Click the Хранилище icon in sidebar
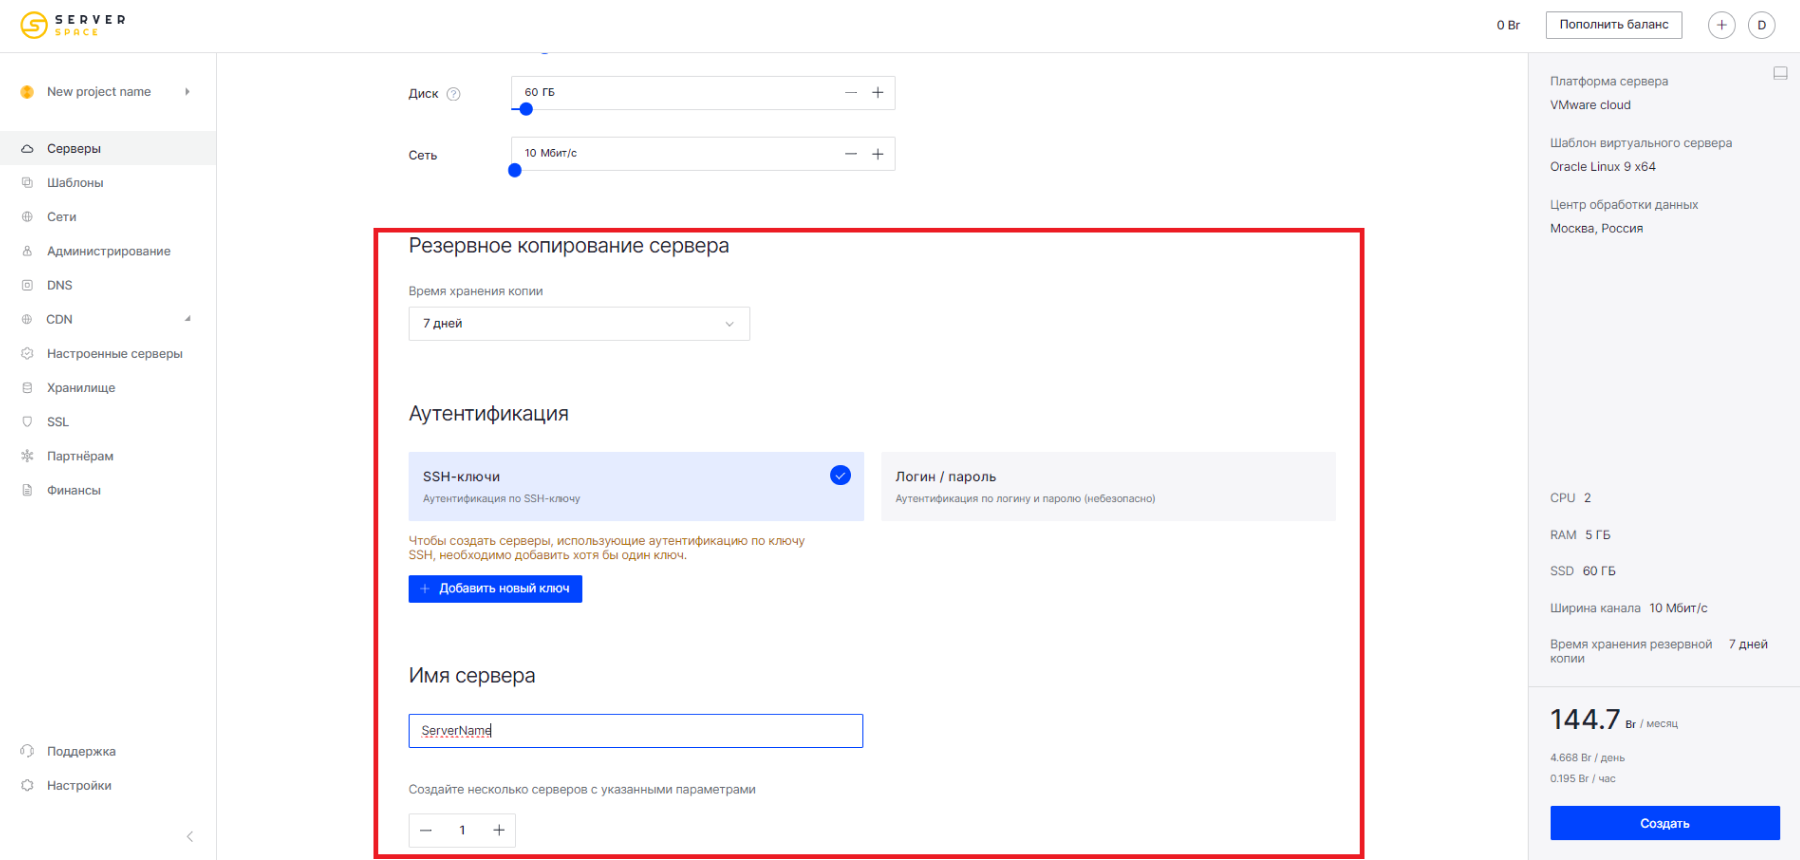 point(27,388)
